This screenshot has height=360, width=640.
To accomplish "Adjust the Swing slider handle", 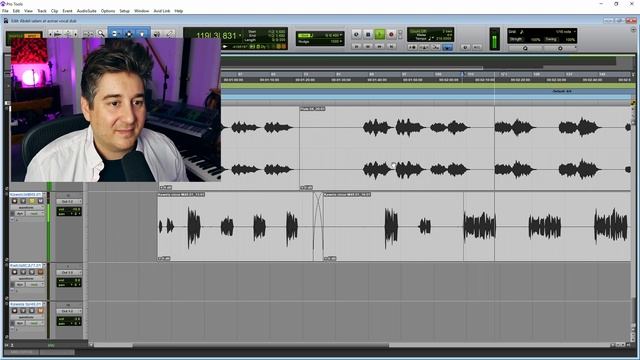I will pos(560,48).
